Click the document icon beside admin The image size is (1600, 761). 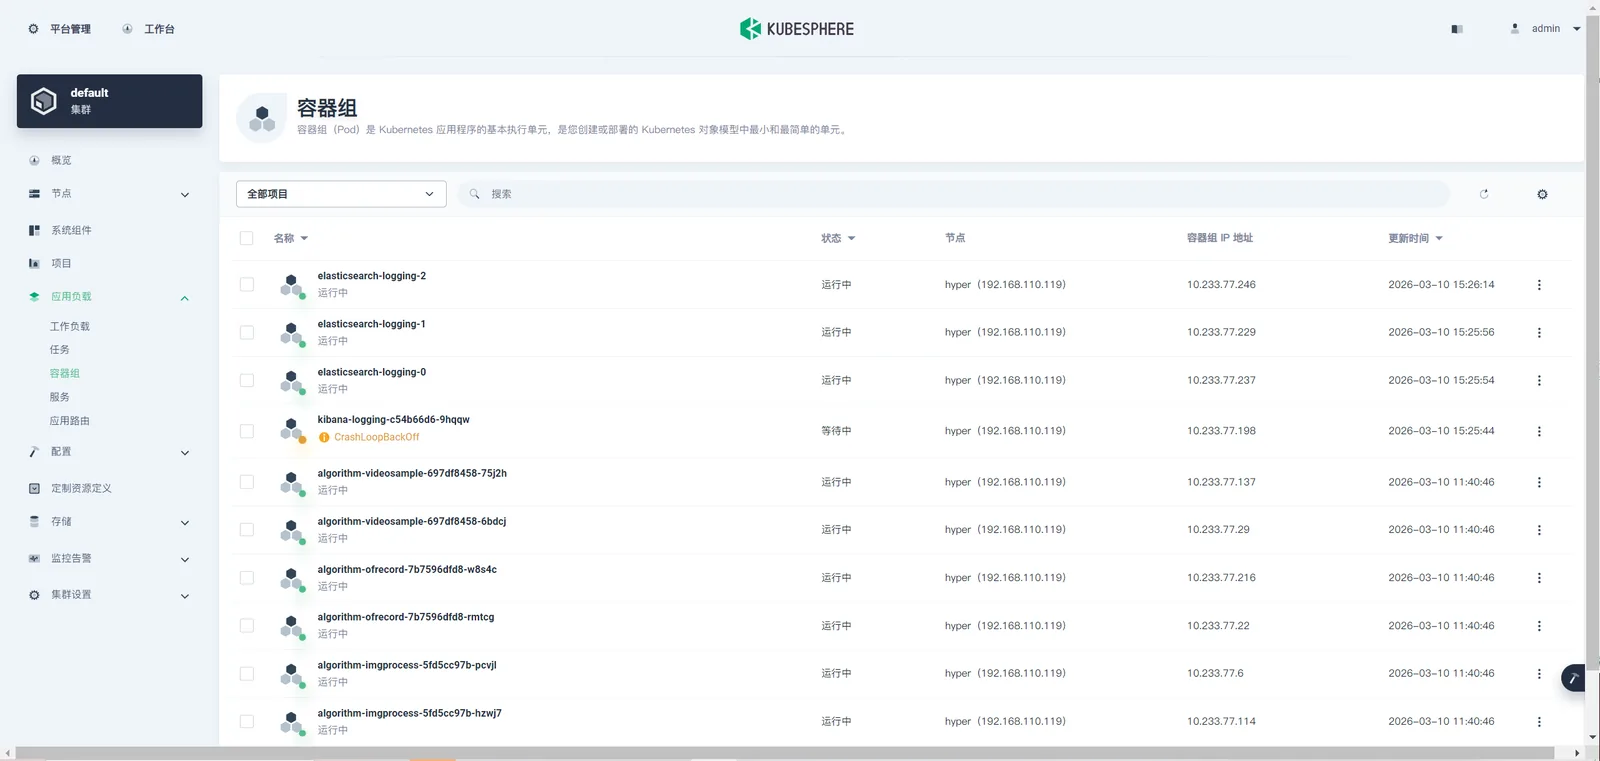[x=1457, y=29]
